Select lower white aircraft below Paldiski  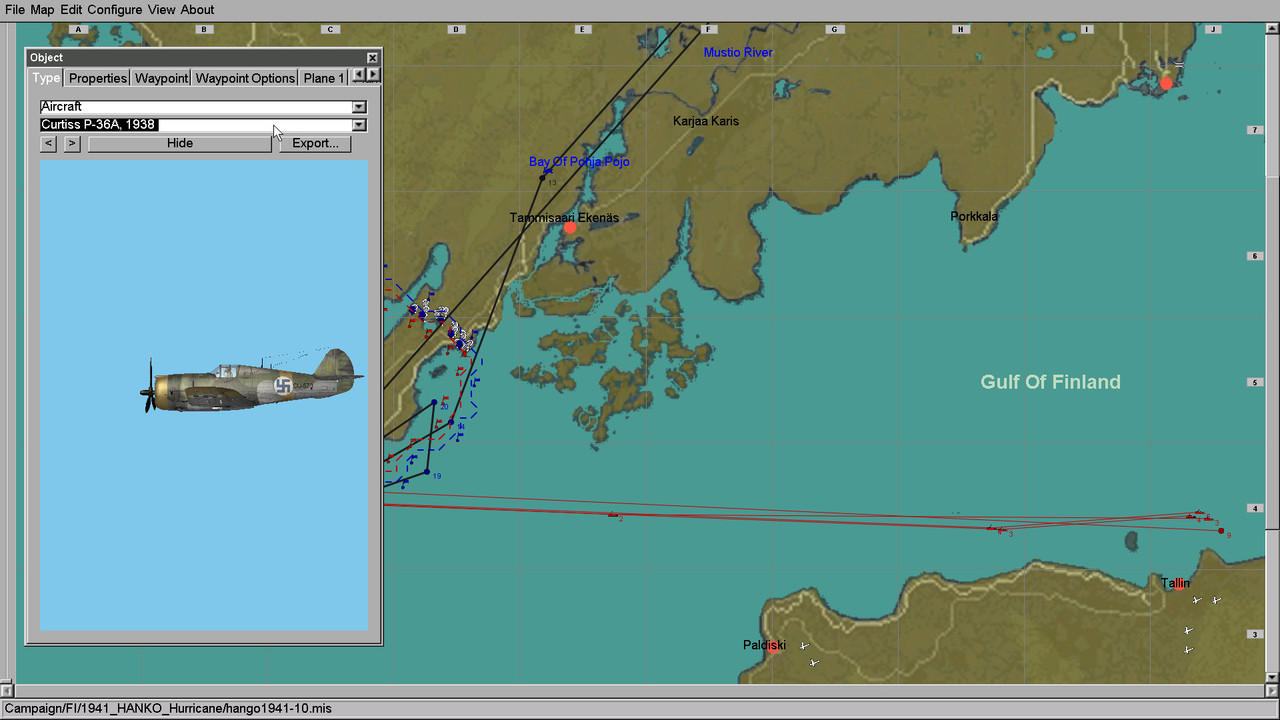click(814, 663)
